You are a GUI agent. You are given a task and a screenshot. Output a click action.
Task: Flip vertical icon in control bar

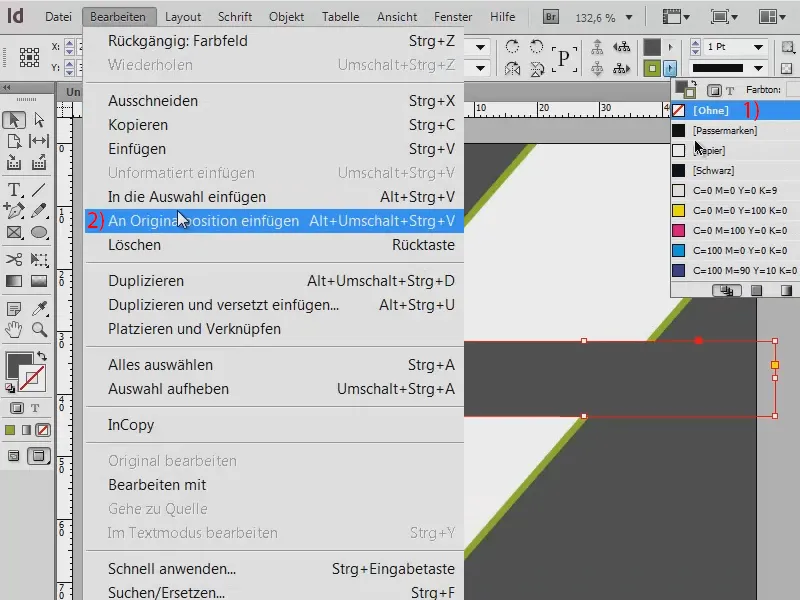click(x=536, y=68)
